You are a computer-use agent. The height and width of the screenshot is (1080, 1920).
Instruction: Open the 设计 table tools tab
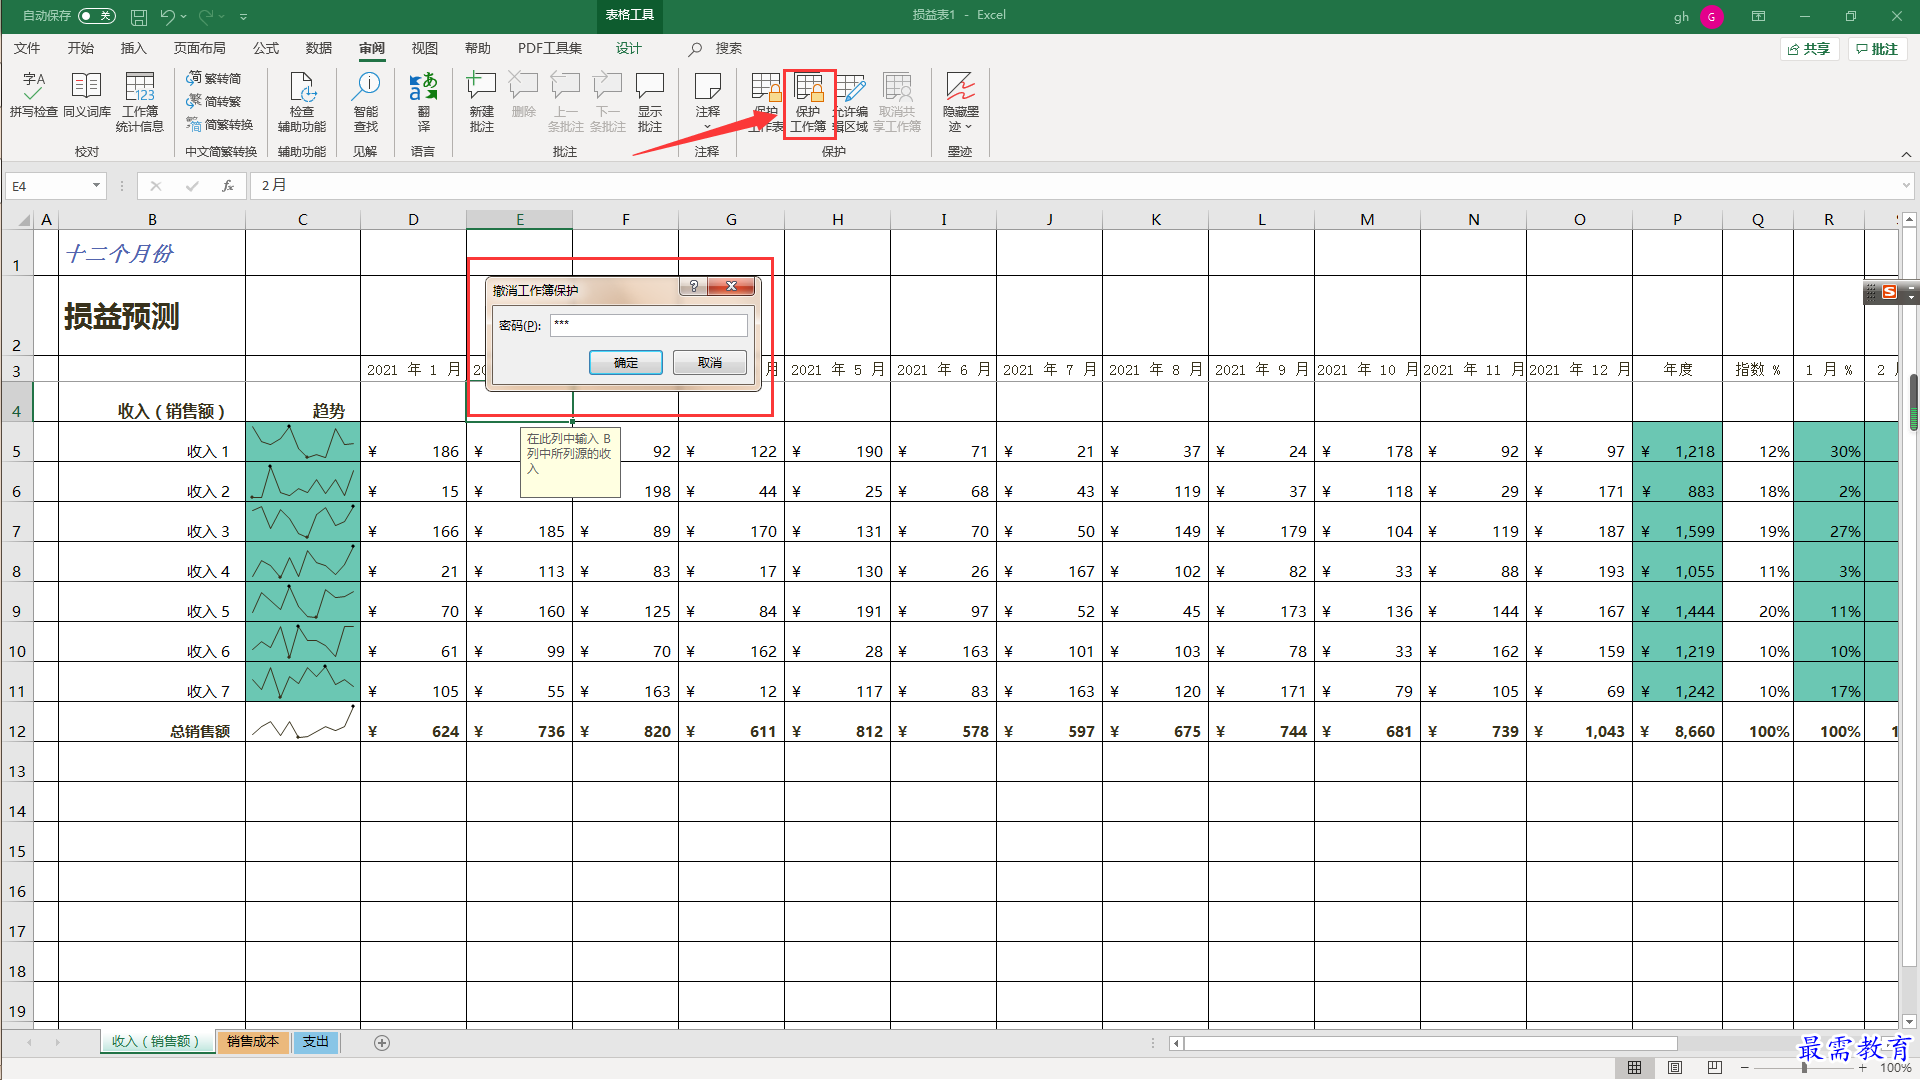[x=628, y=48]
